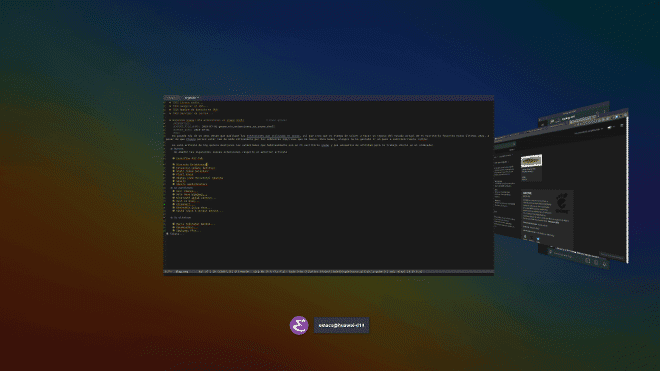Click the emacs@huawei window title label
The height and width of the screenshot is (371, 660).
pyautogui.click(x=341, y=326)
